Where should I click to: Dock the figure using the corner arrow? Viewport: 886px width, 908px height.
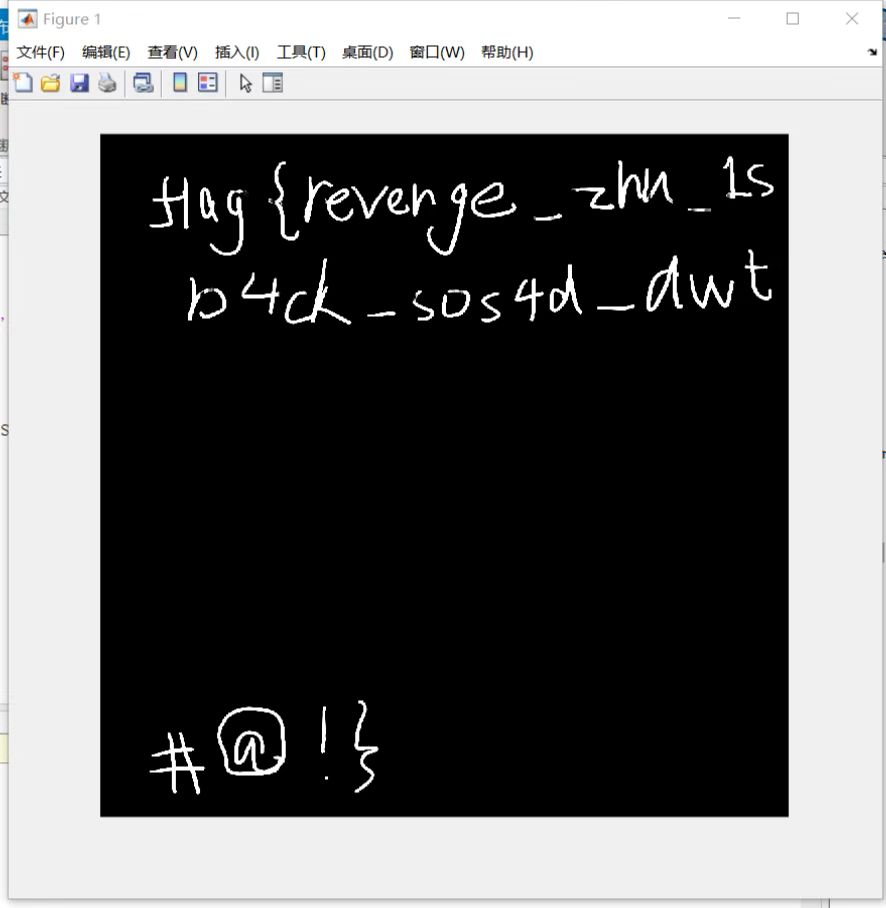tap(872, 52)
